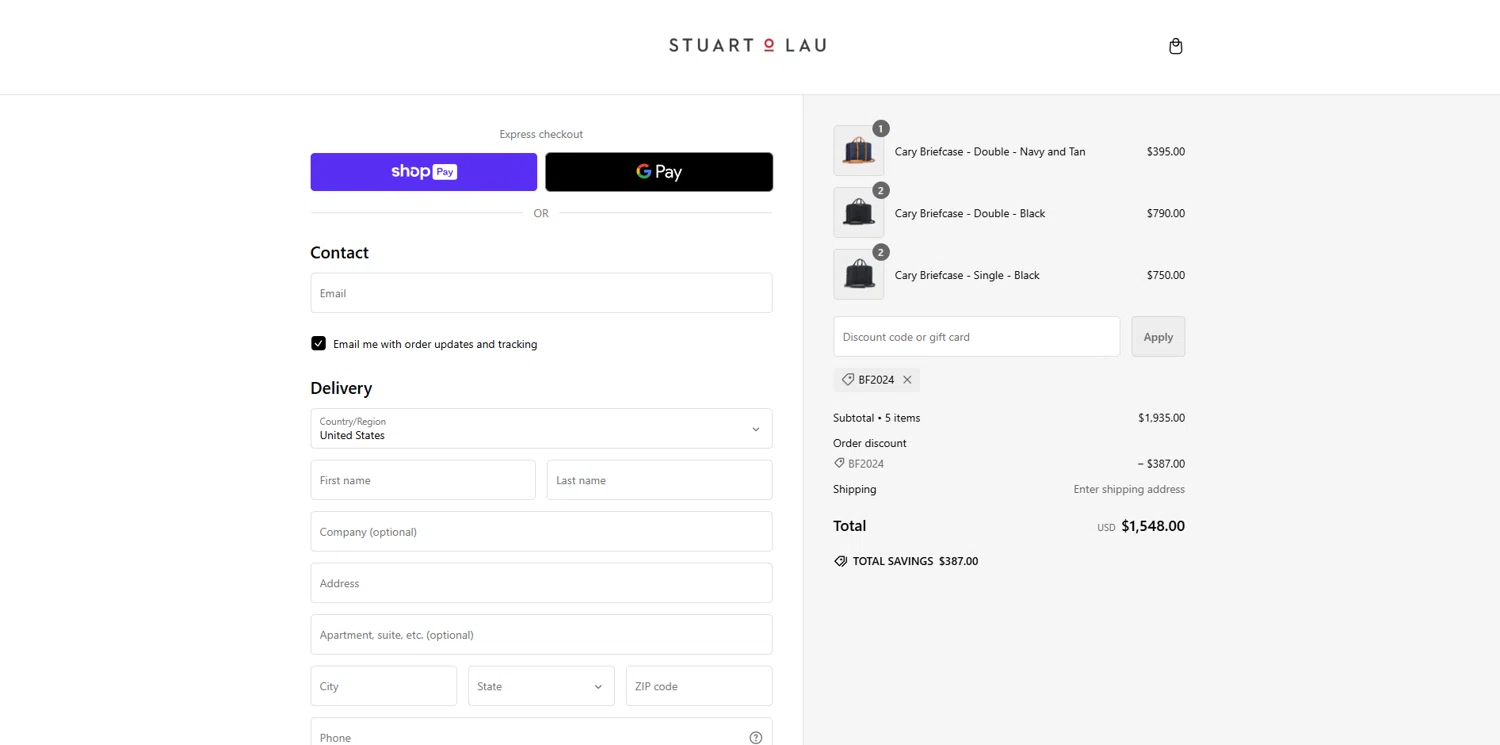
Task: Click the Stuart & Lau logo
Action: click(x=748, y=45)
